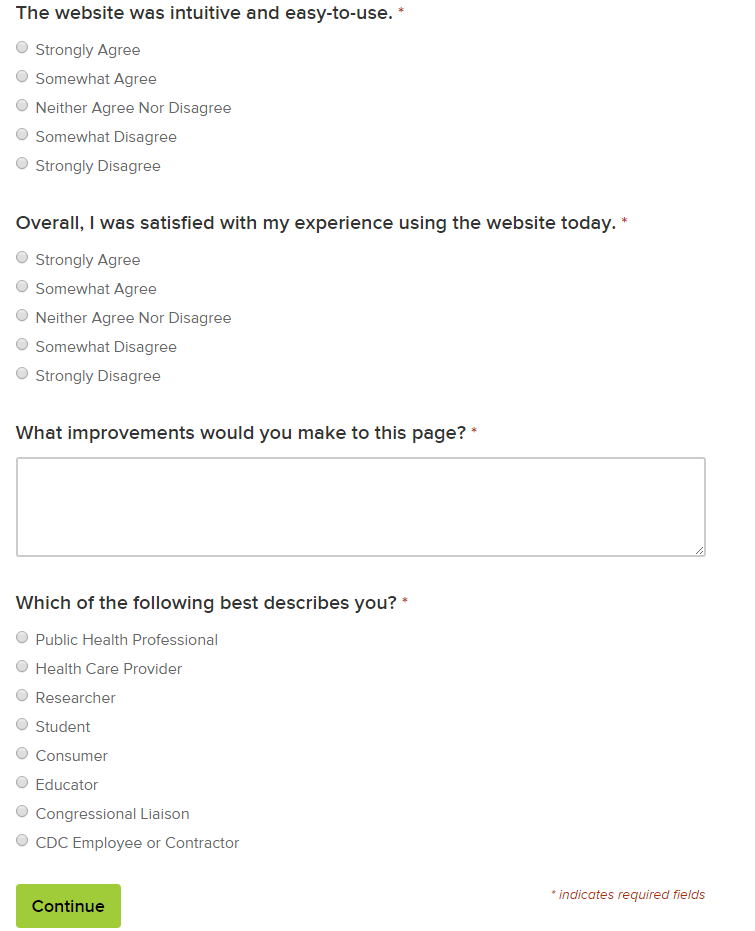
Task: Choose Strongly Disagree for intuitive website question
Action: pos(22,164)
